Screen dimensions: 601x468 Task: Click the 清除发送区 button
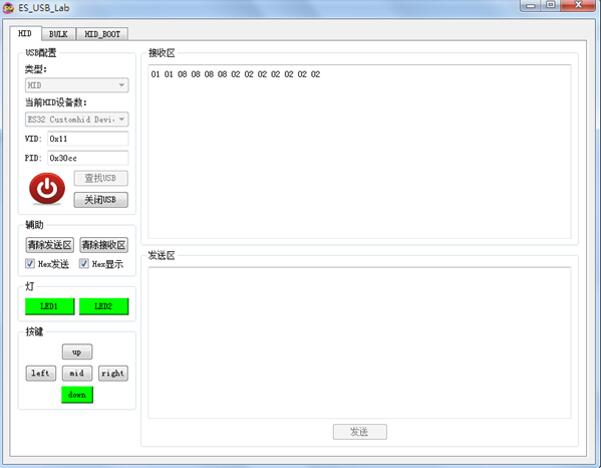(49, 245)
